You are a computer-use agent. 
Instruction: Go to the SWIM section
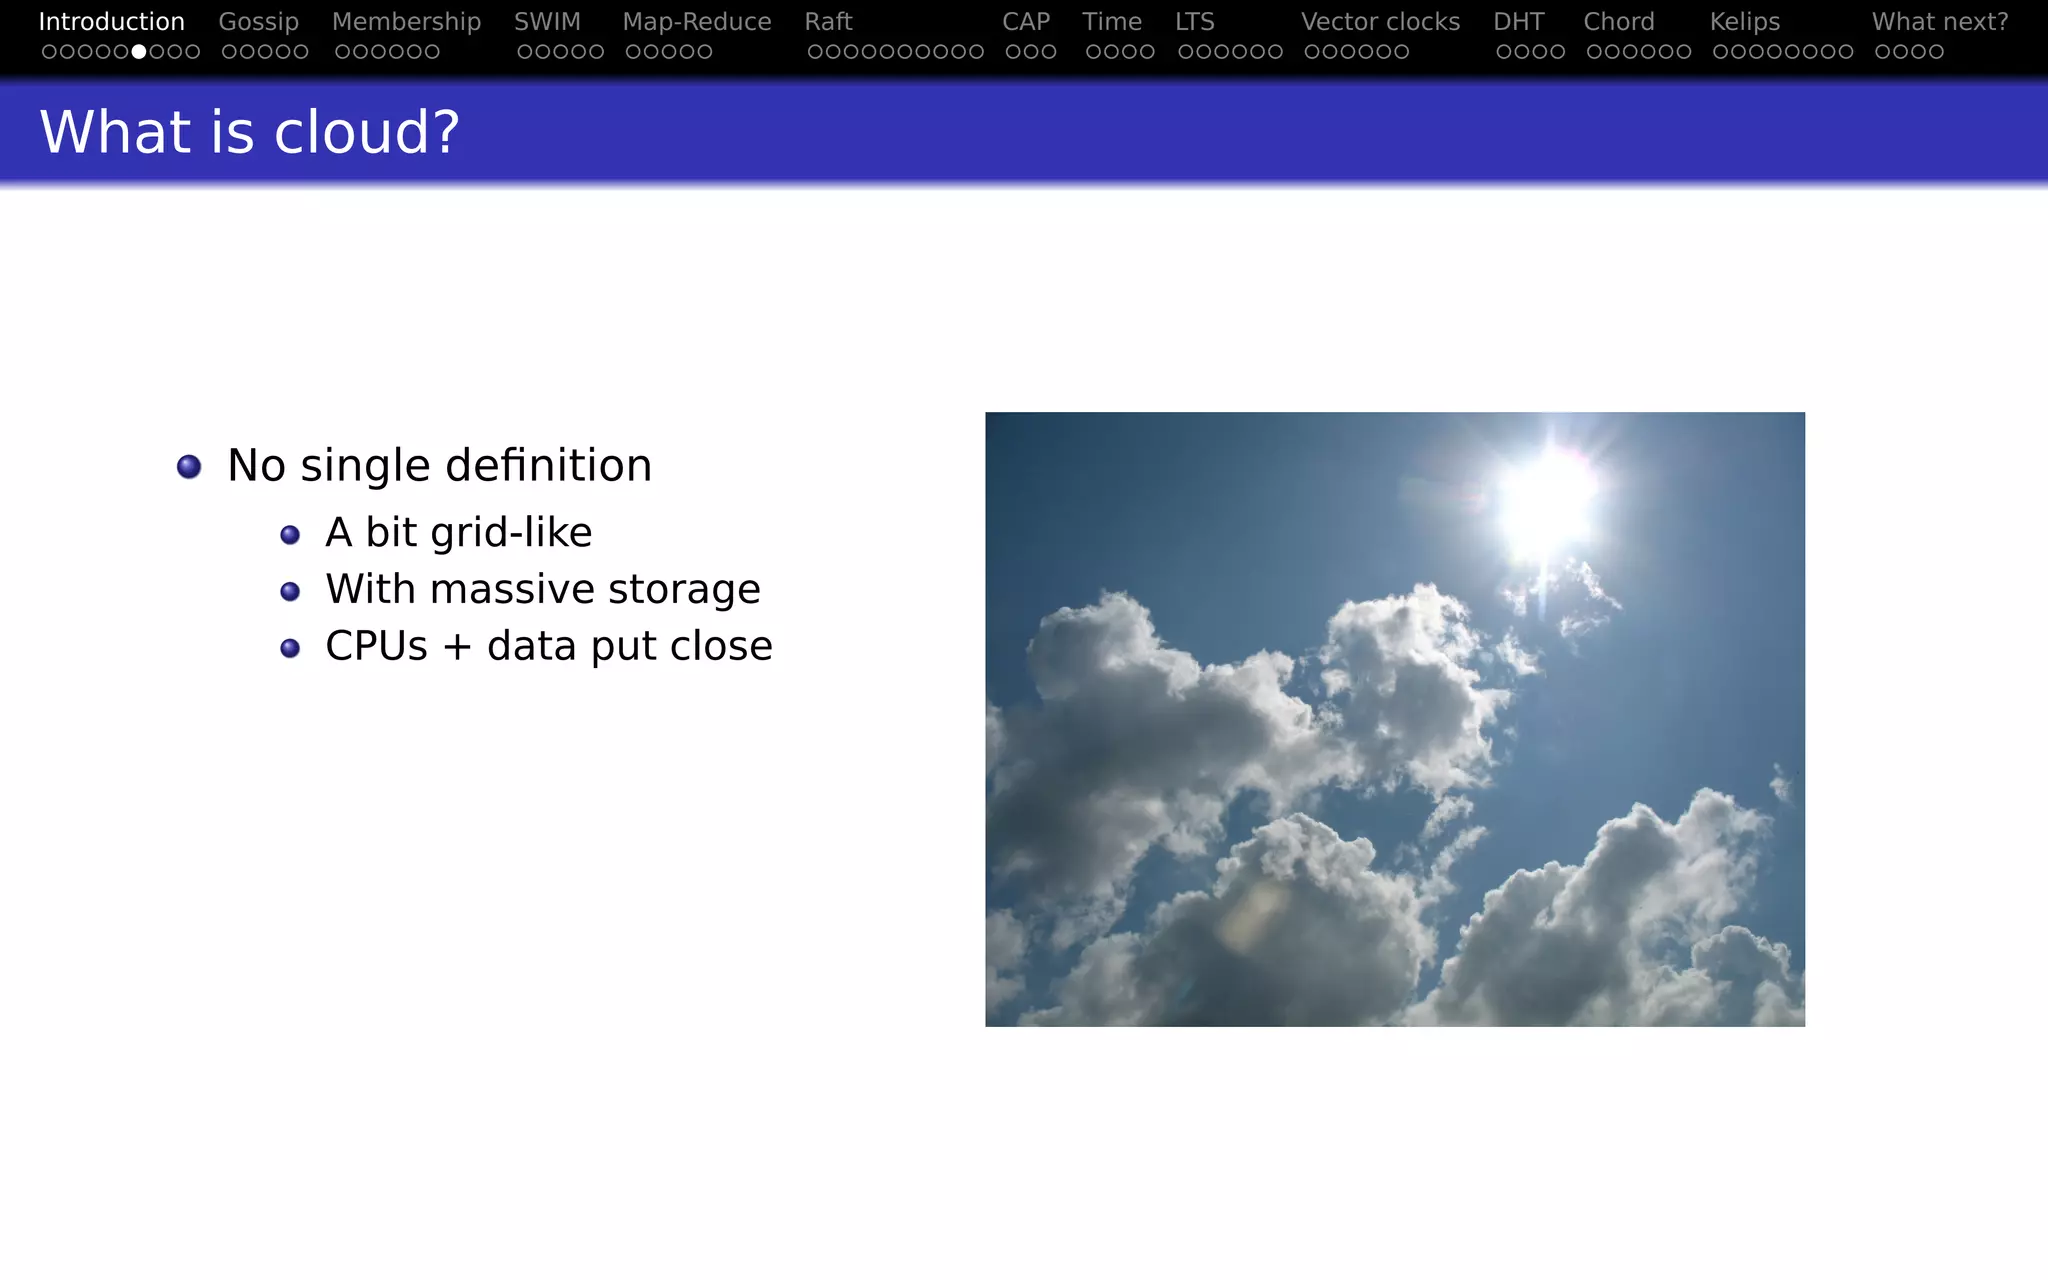pyautogui.click(x=547, y=22)
